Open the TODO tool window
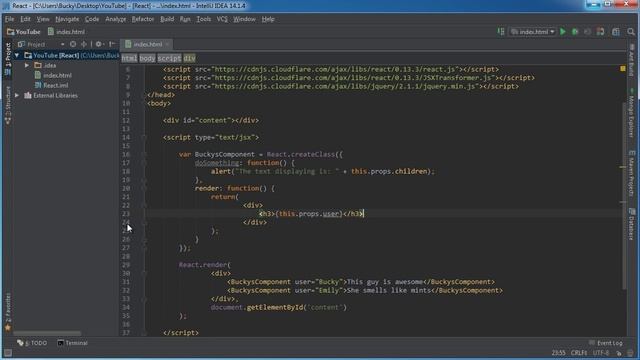Image resolution: width=640 pixels, height=360 pixels. pyautogui.click(x=32, y=343)
